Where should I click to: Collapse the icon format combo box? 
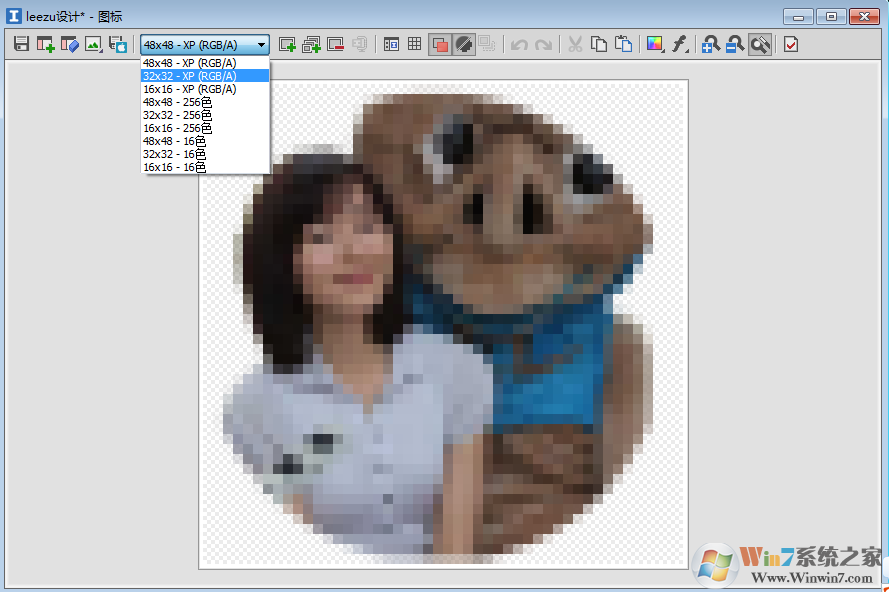(261, 44)
